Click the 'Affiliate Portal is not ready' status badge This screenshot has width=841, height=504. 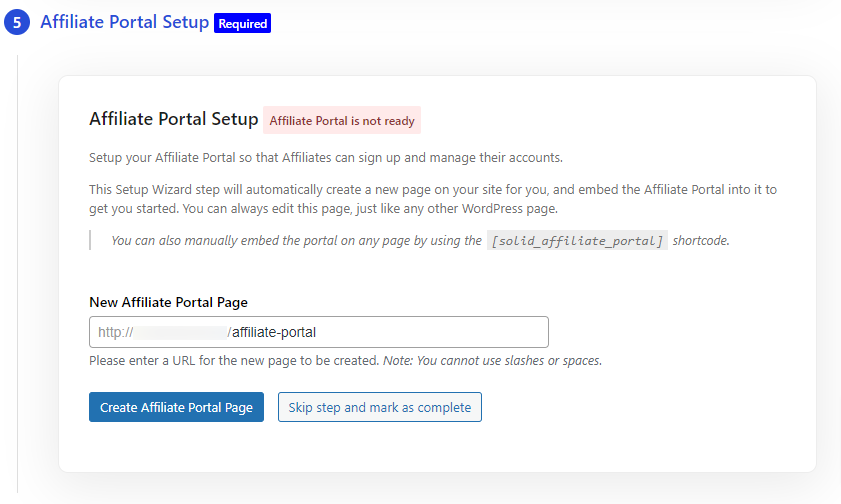[342, 121]
